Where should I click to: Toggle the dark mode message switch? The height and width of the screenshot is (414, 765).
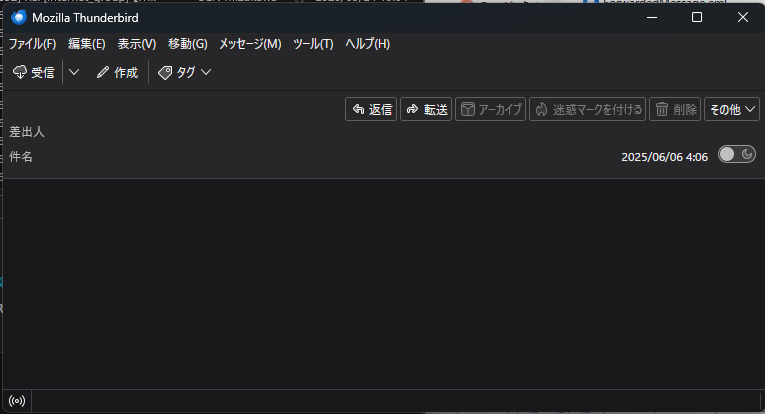coord(737,155)
